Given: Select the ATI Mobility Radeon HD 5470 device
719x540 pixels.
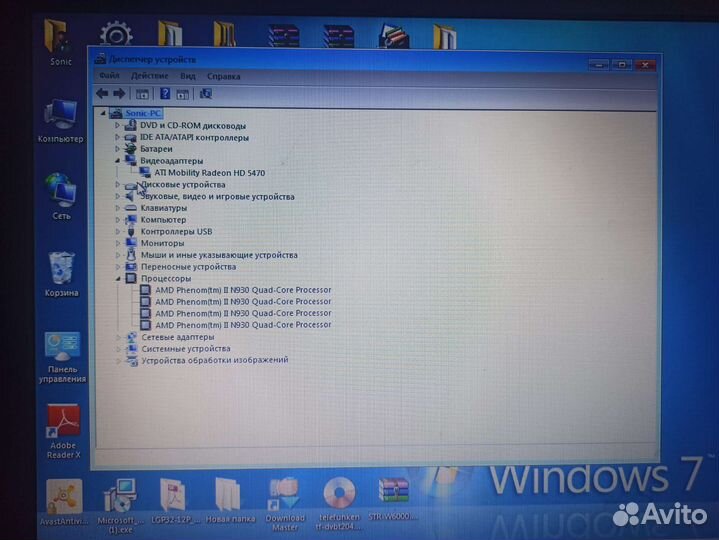Looking at the screenshot, I should (209, 173).
